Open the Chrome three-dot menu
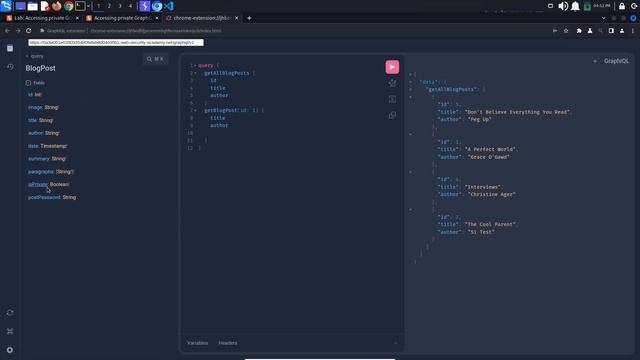Viewport: 640px width, 360px height. coord(633,31)
